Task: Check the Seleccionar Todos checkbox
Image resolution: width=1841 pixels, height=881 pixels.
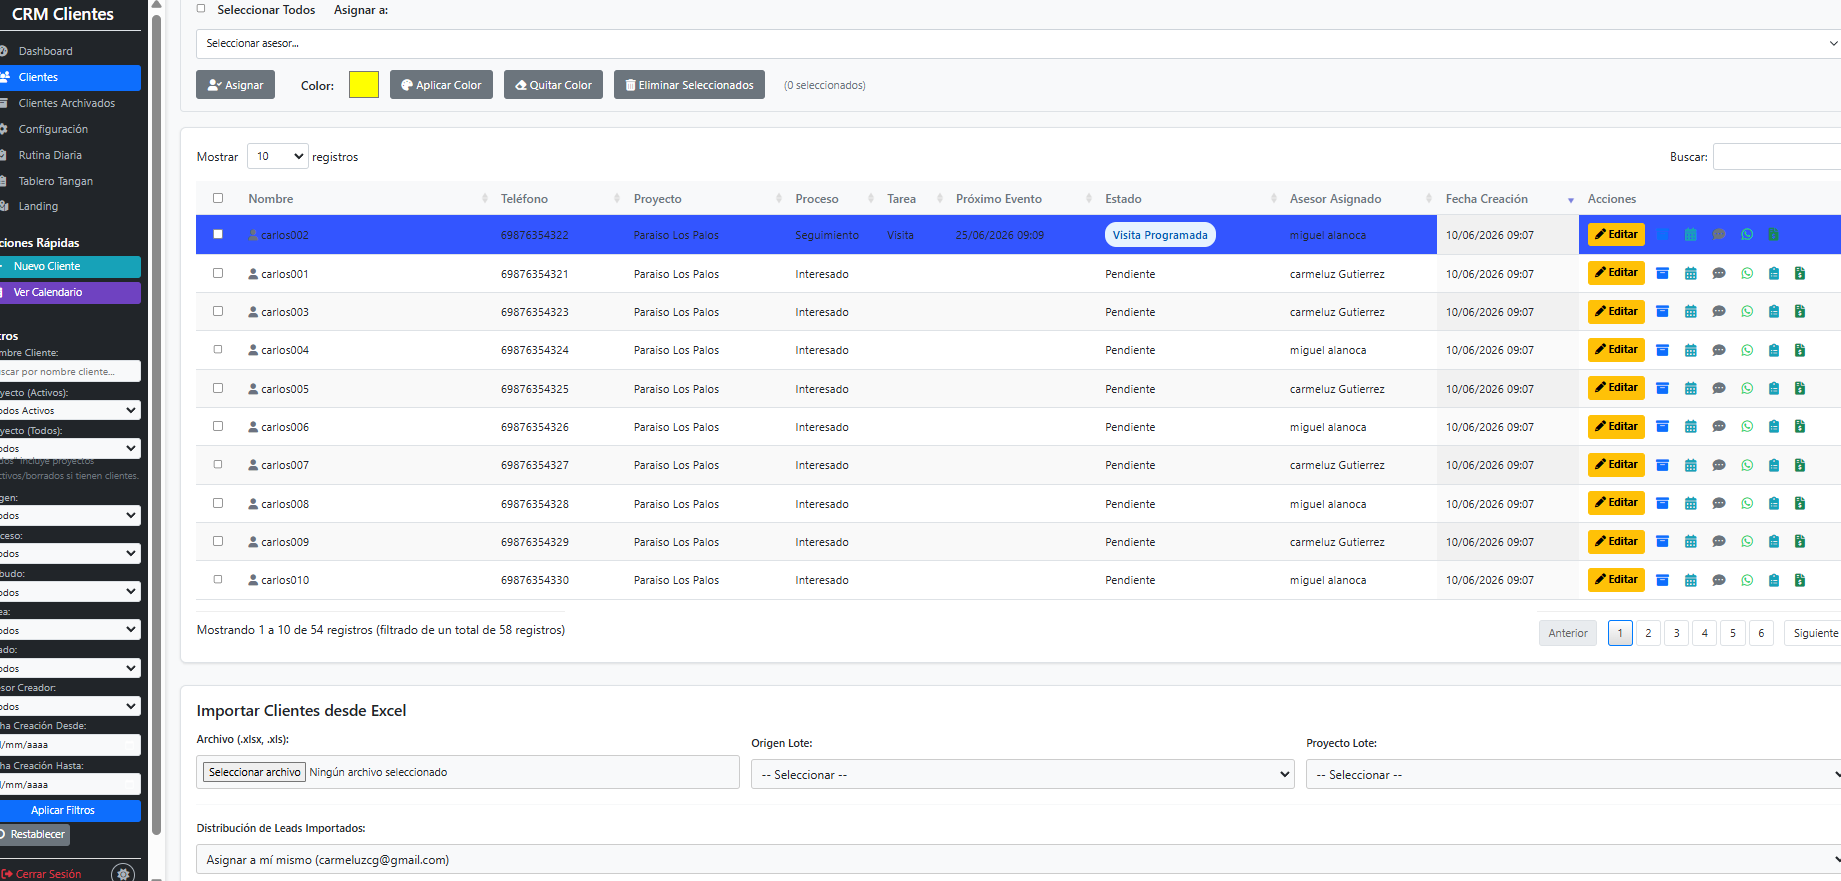Action: click(x=201, y=9)
